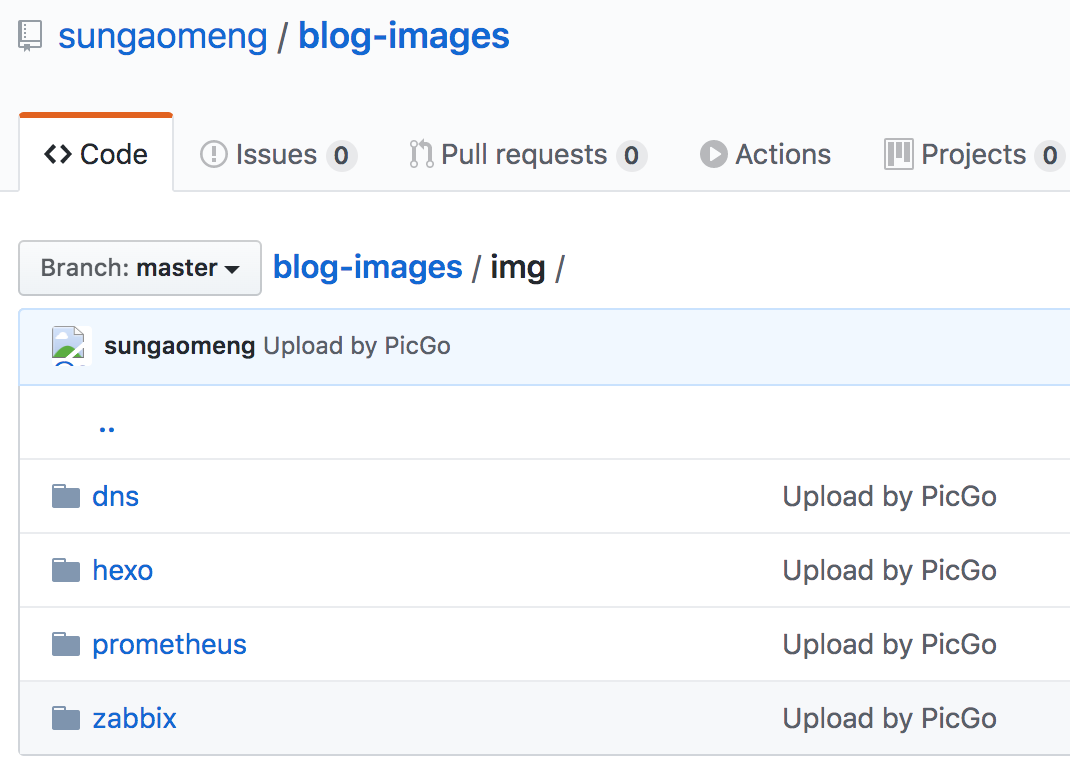Image resolution: width=1070 pixels, height=760 pixels.
Task: Click the zabbix commit message link
Action: (x=889, y=719)
